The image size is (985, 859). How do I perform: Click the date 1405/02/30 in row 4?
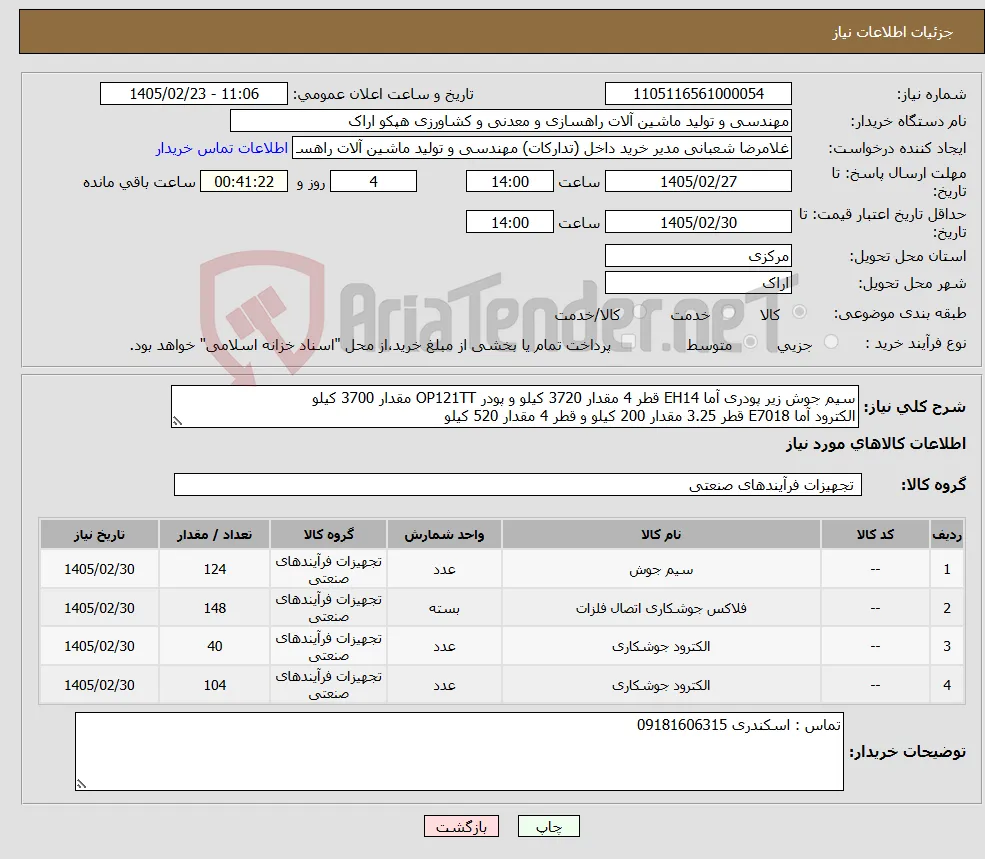coord(99,685)
